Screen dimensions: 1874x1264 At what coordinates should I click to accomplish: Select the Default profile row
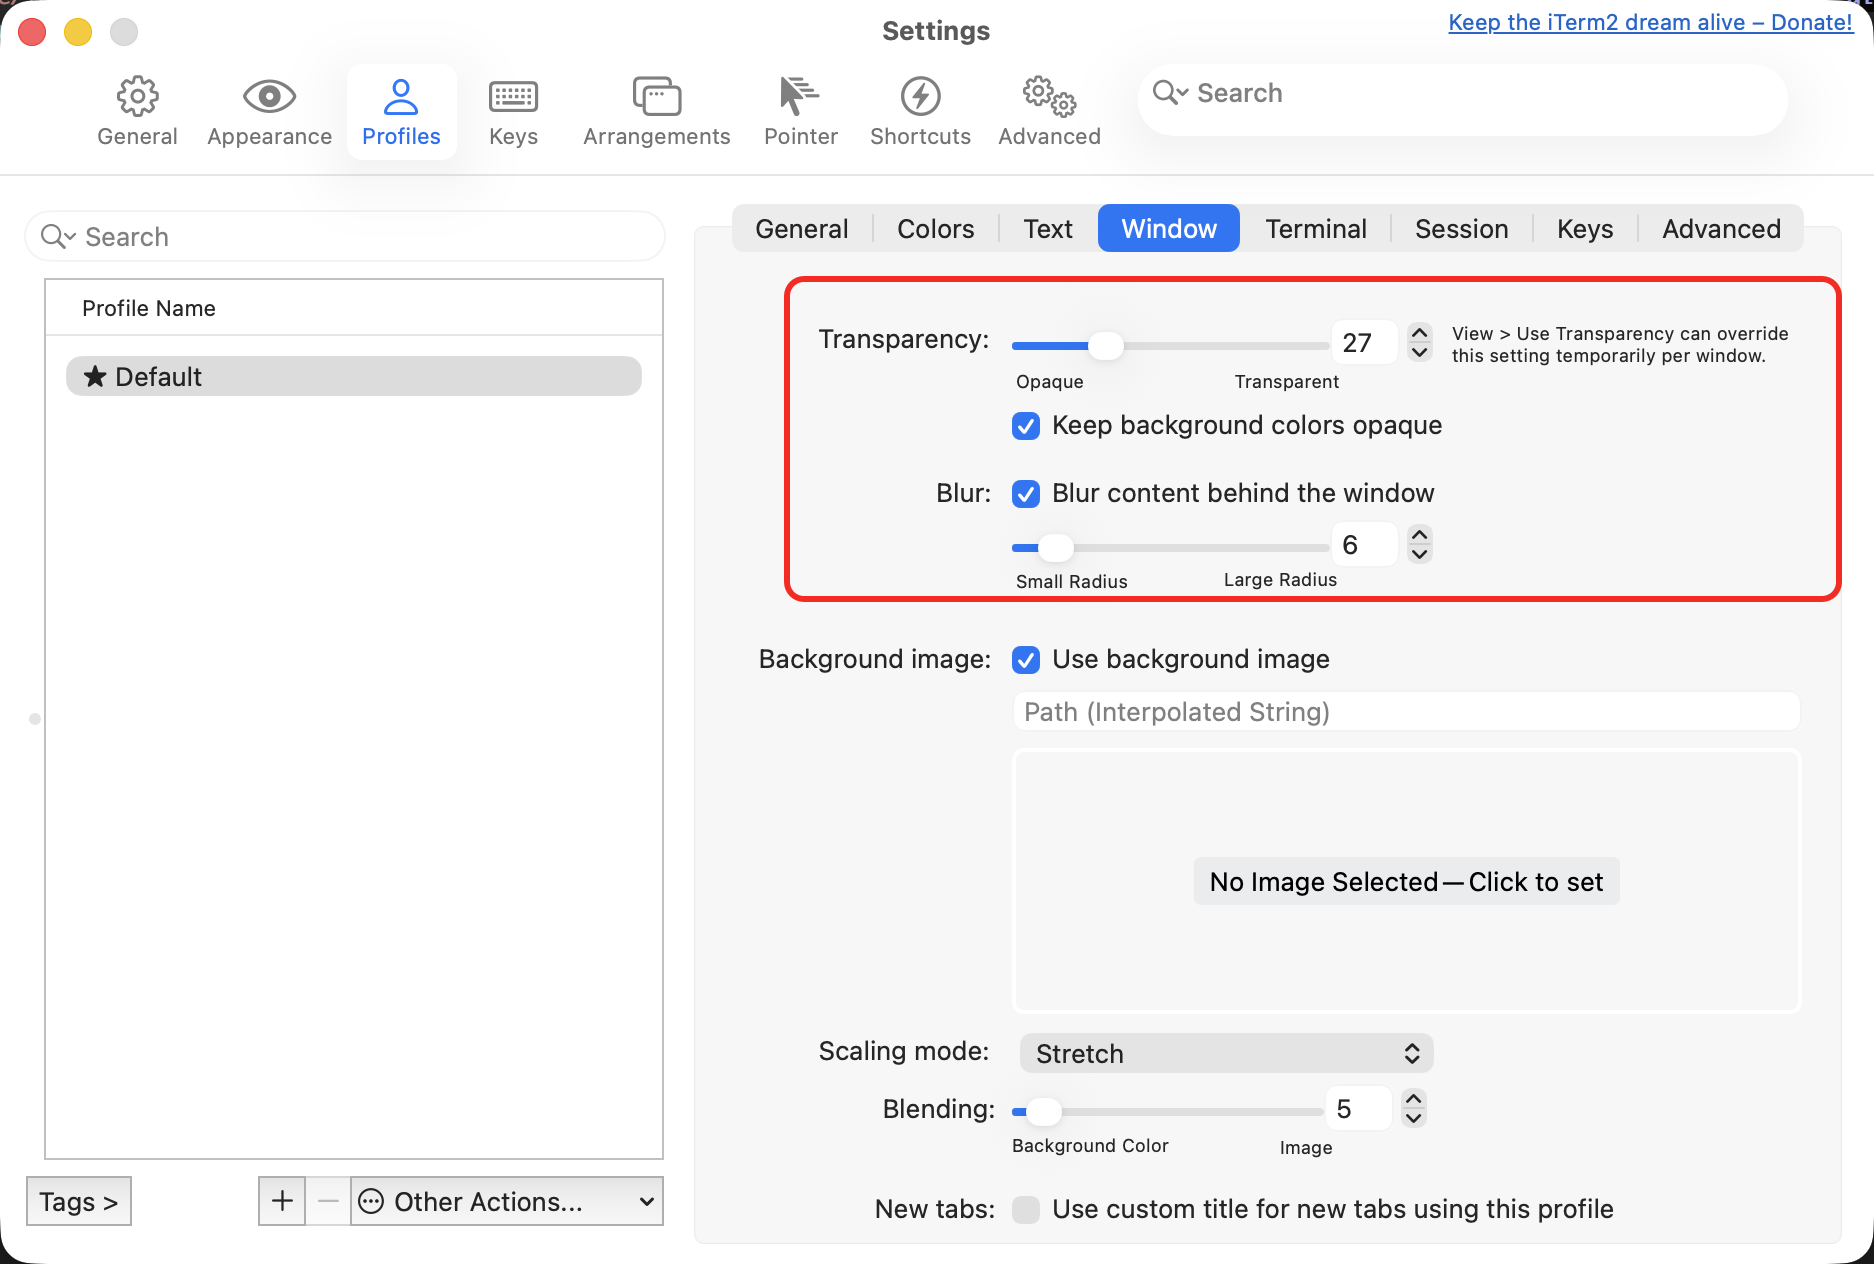354,376
